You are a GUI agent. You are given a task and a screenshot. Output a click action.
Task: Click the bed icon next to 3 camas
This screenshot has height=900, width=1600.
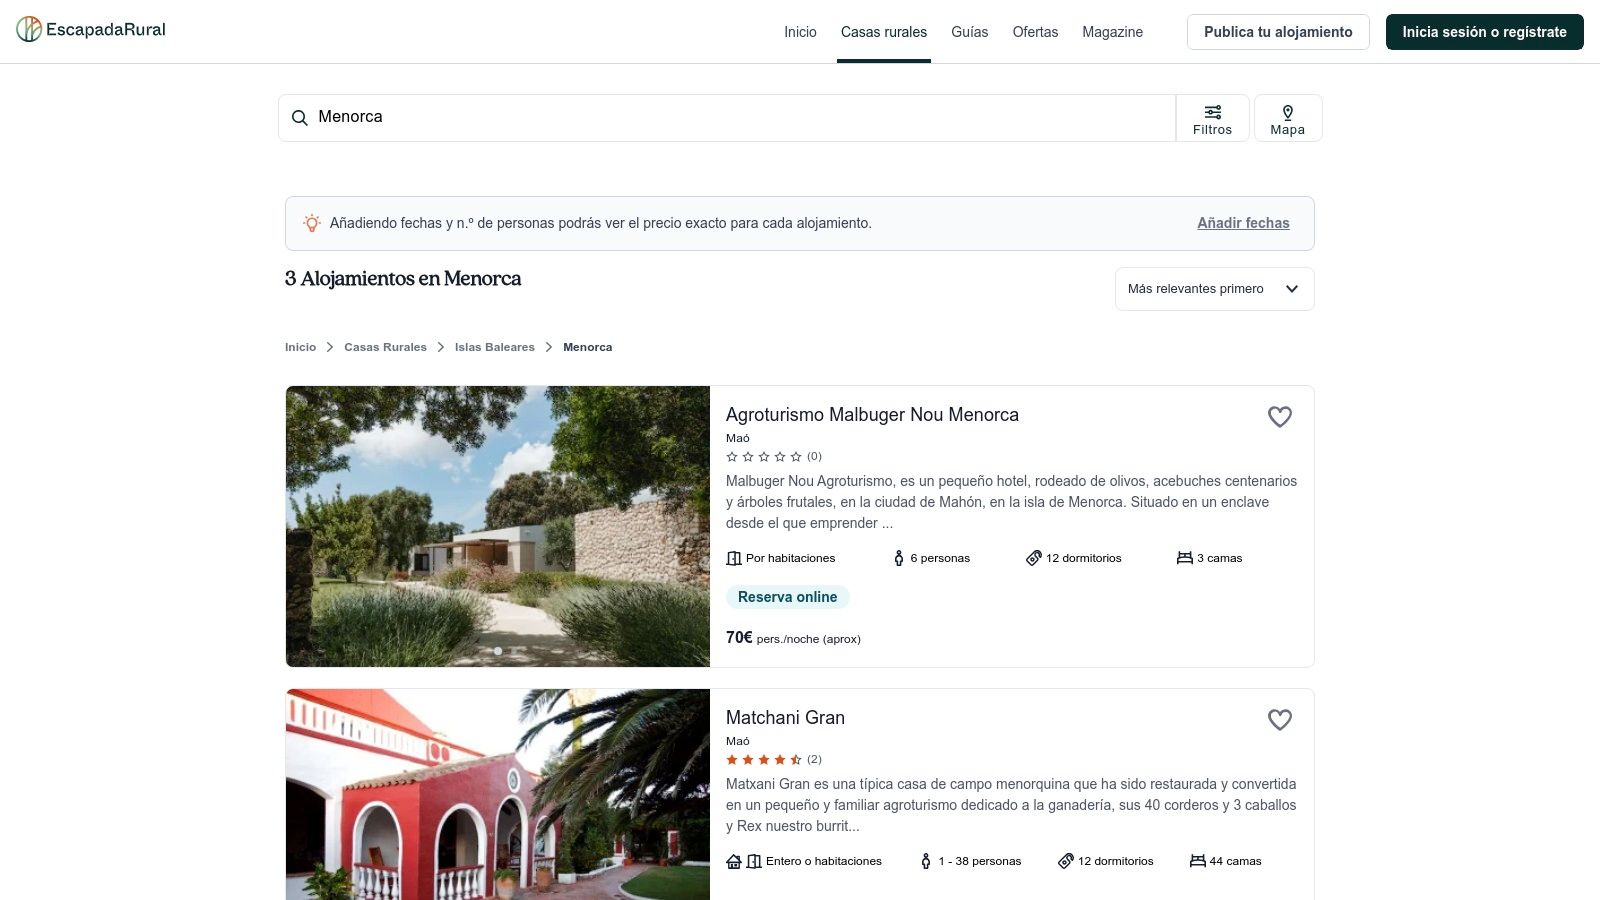[x=1185, y=558]
